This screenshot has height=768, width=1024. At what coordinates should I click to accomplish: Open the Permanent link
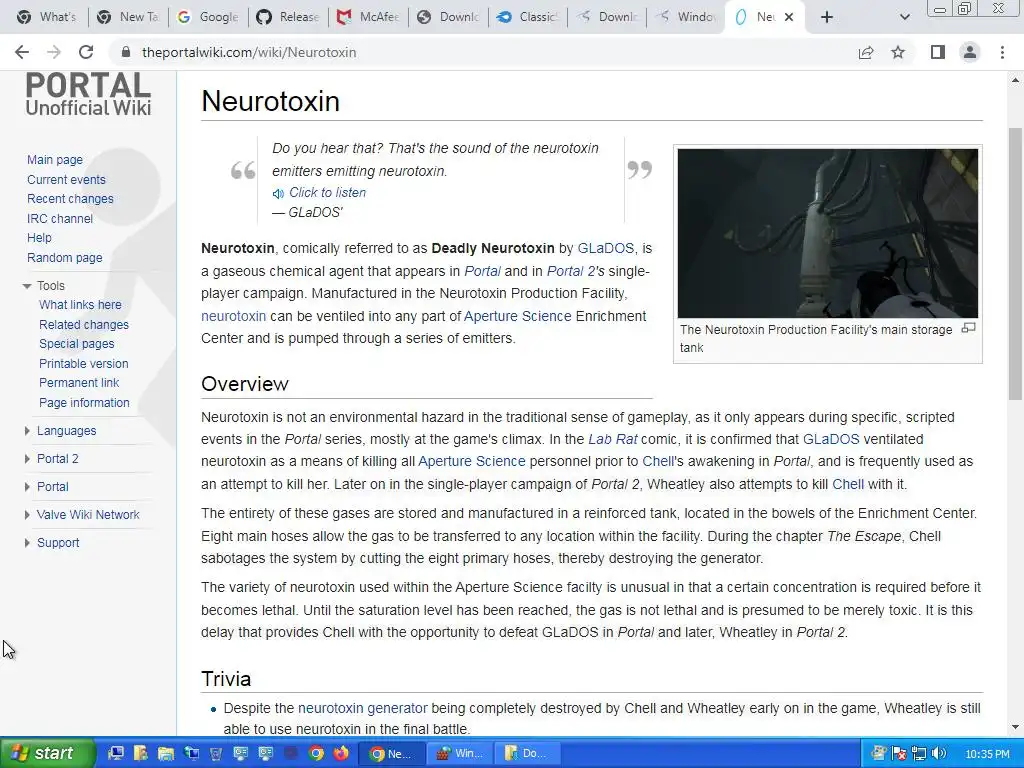pyautogui.click(x=79, y=383)
